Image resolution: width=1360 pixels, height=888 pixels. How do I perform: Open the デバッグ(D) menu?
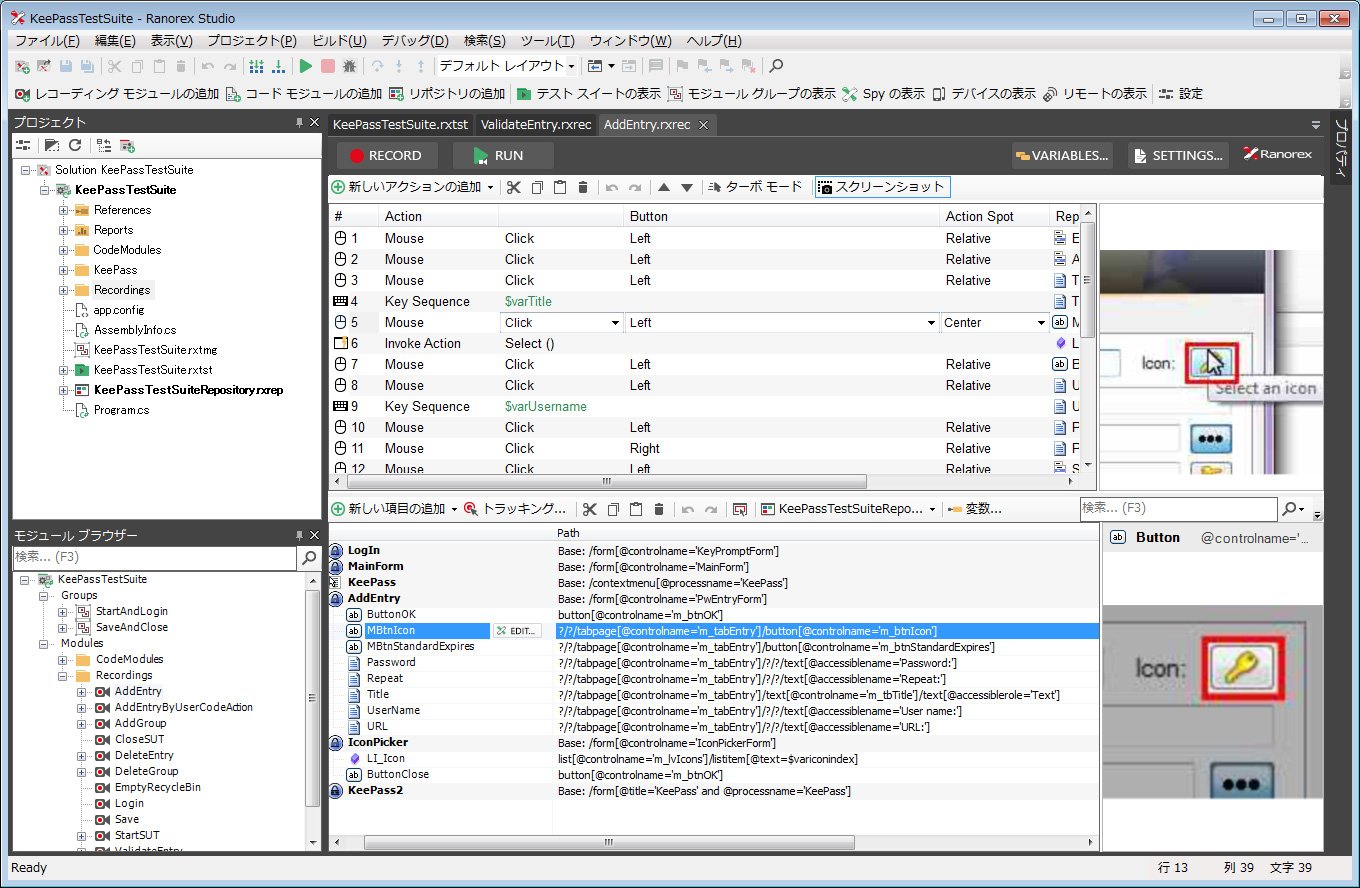pos(415,41)
